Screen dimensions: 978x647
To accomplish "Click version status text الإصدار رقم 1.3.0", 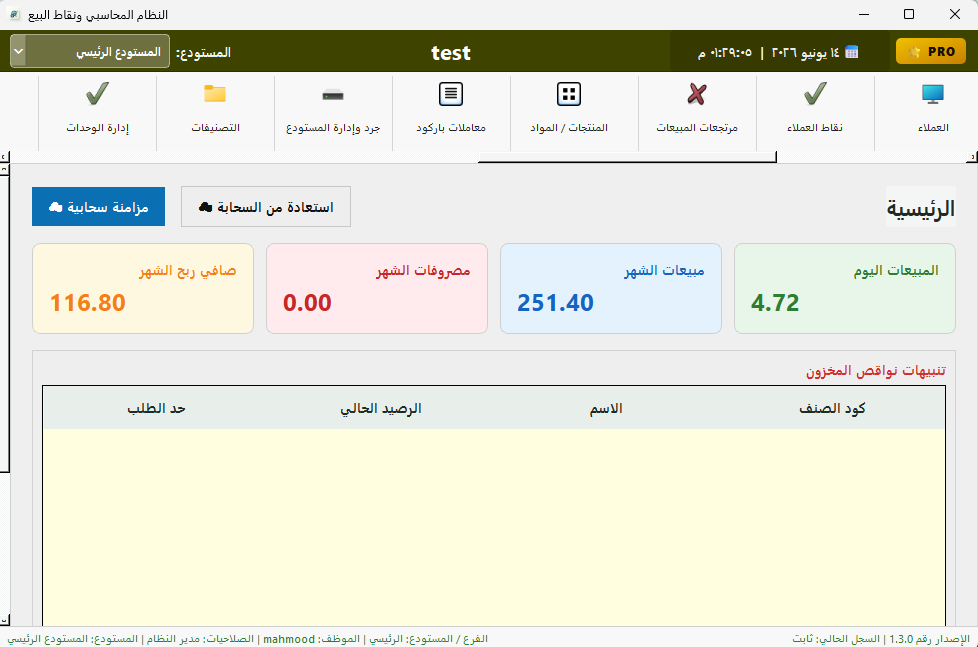I will coord(929,639).
